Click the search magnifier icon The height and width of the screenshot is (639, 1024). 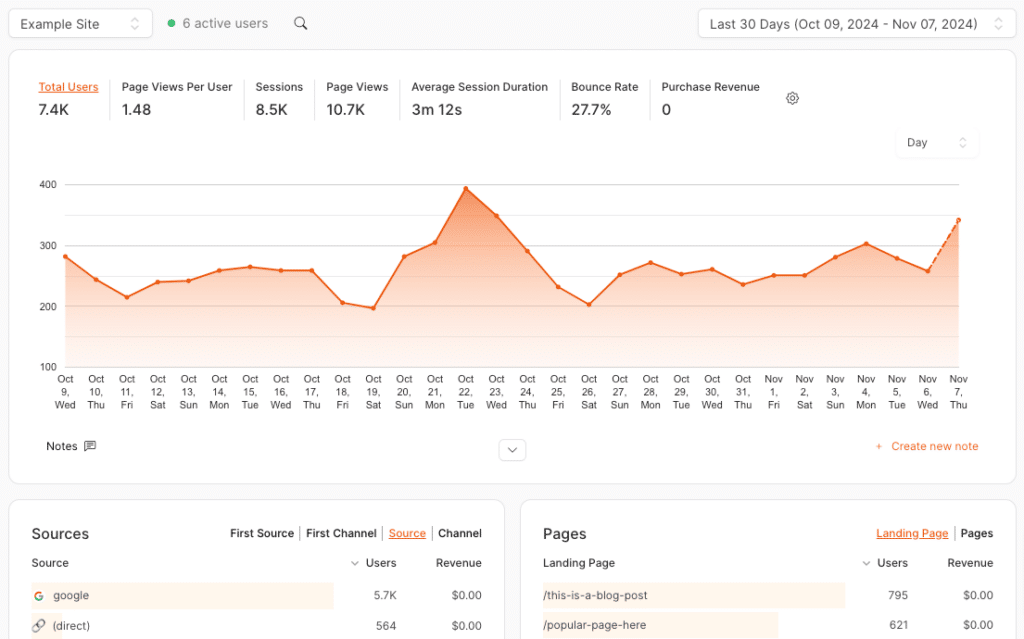[300, 24]
